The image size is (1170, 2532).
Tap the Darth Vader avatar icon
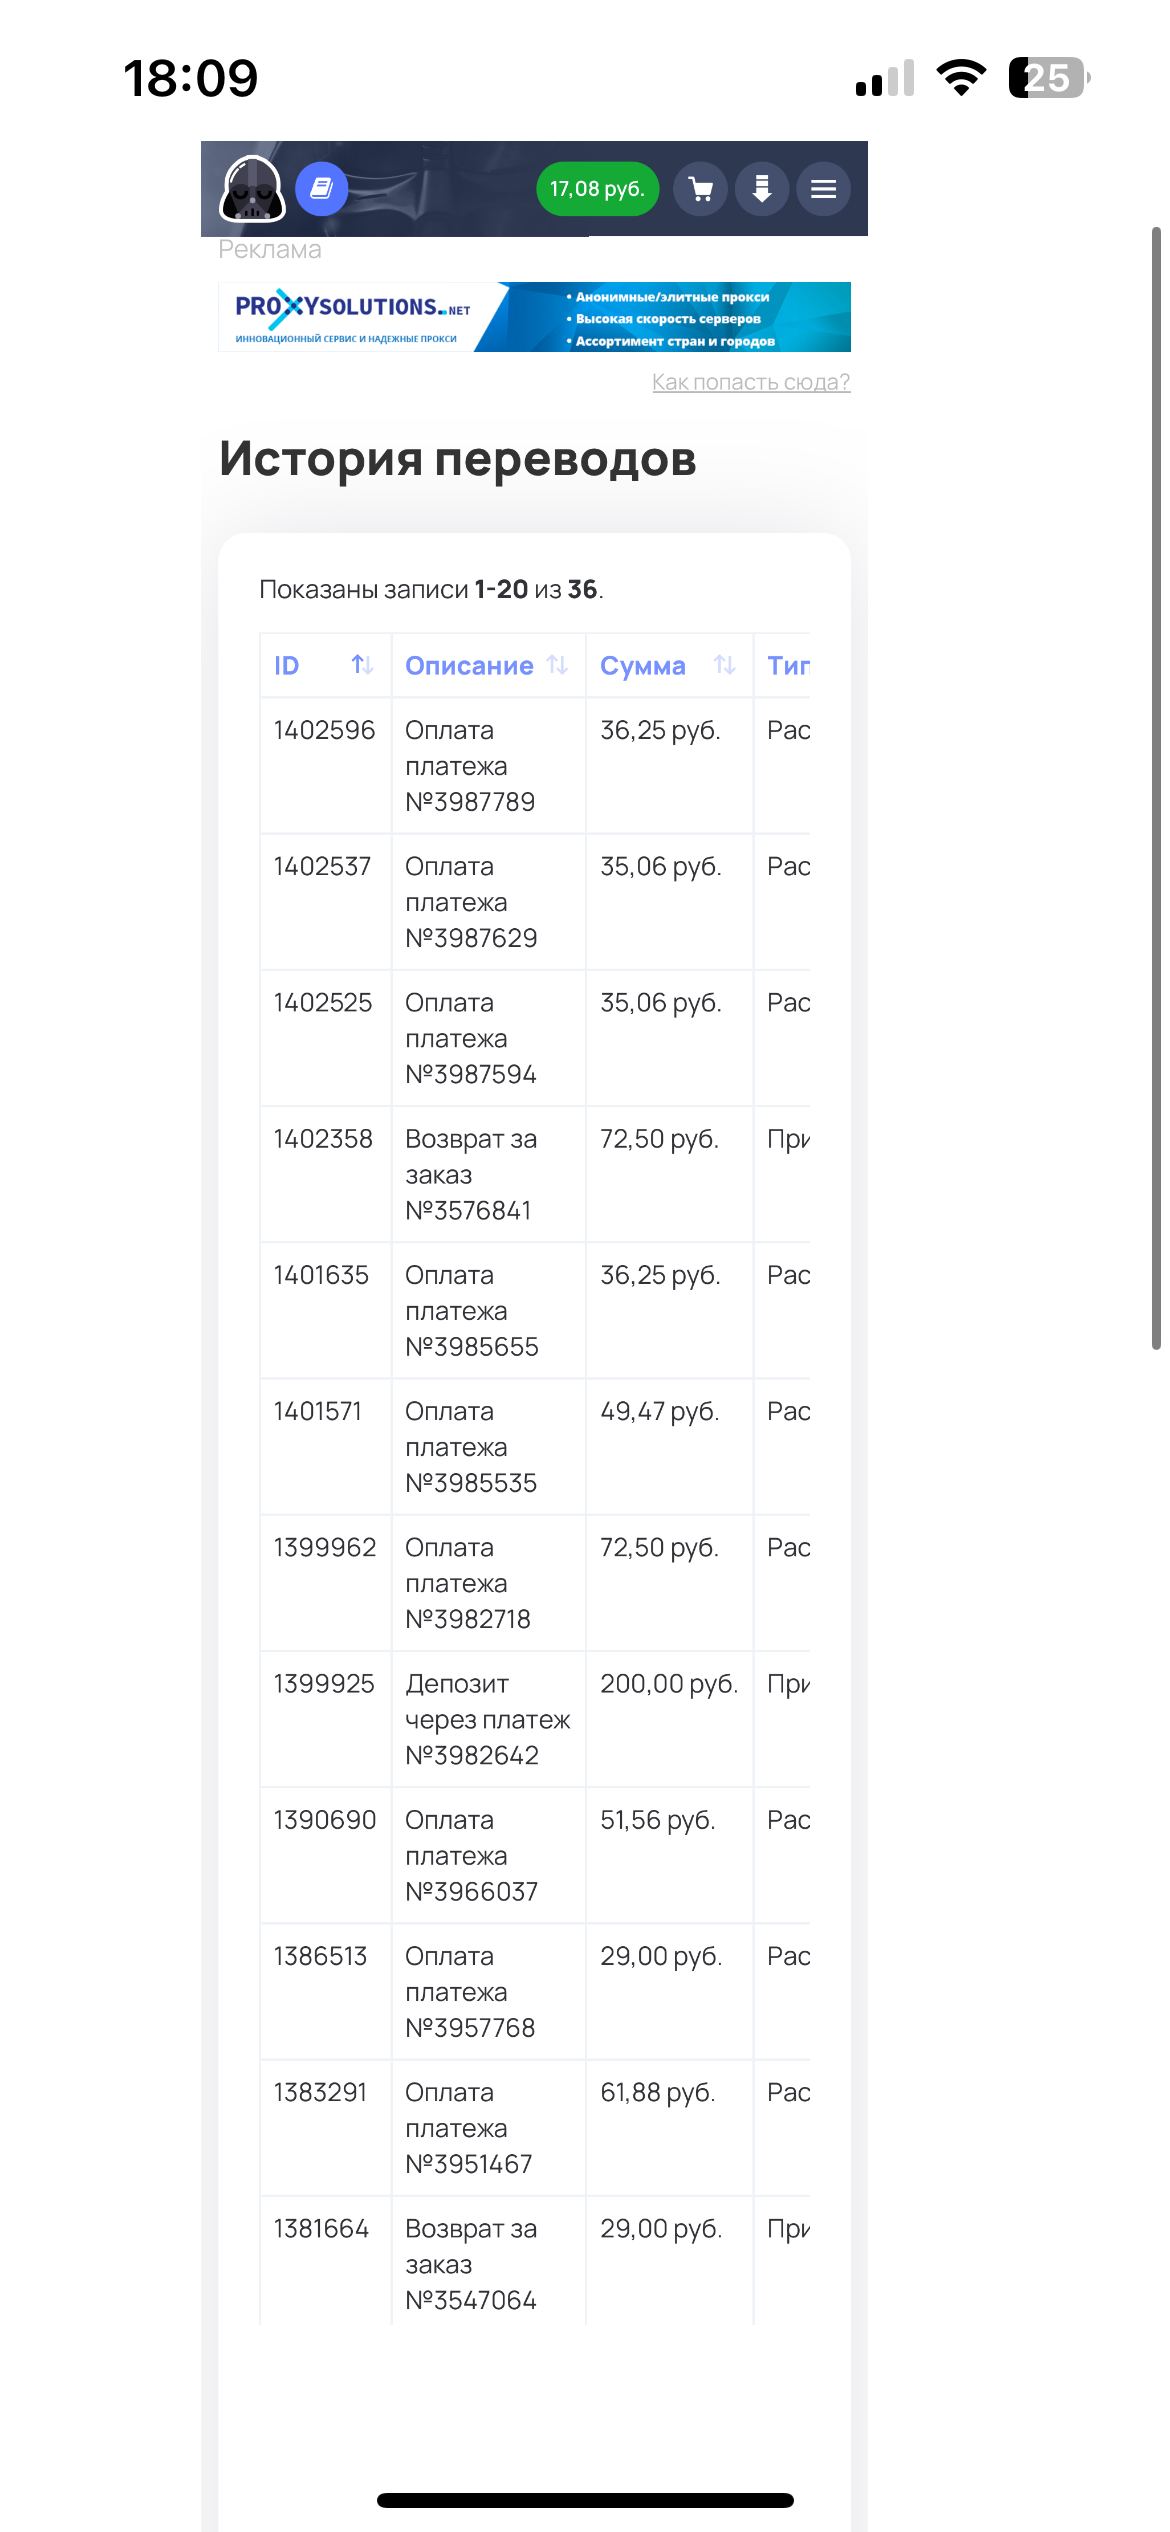(252, 188)
